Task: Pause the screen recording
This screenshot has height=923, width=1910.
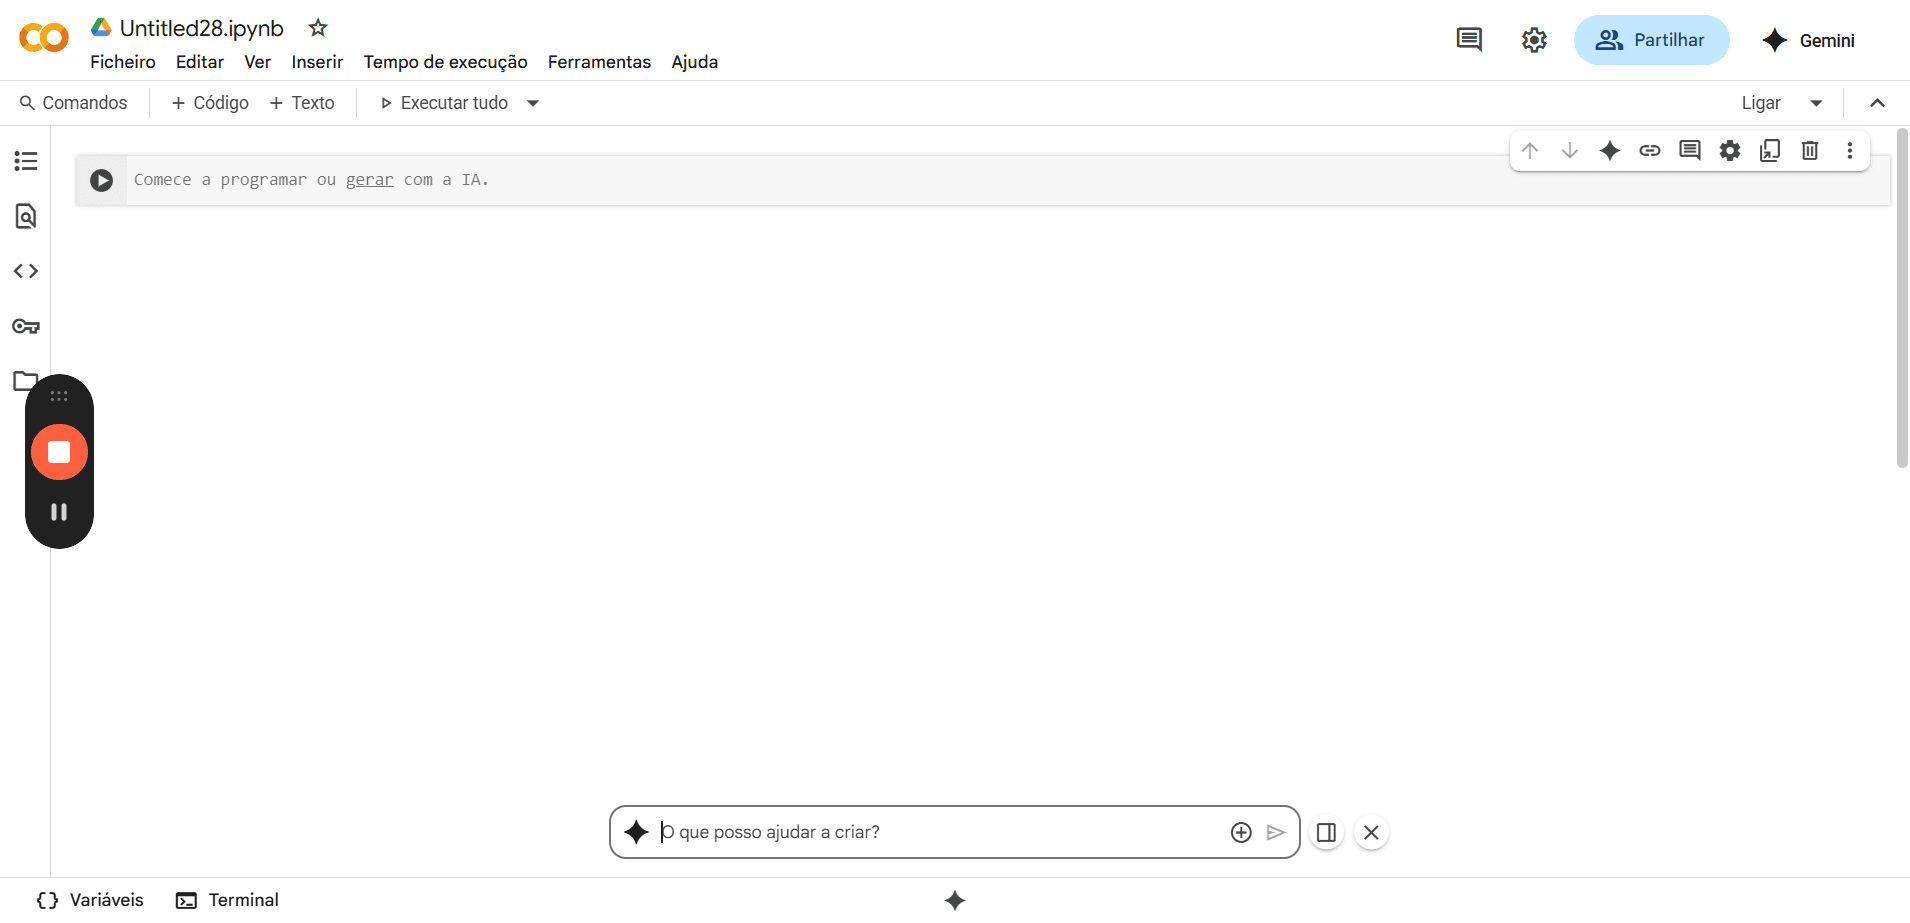Action: coord(59,512)
